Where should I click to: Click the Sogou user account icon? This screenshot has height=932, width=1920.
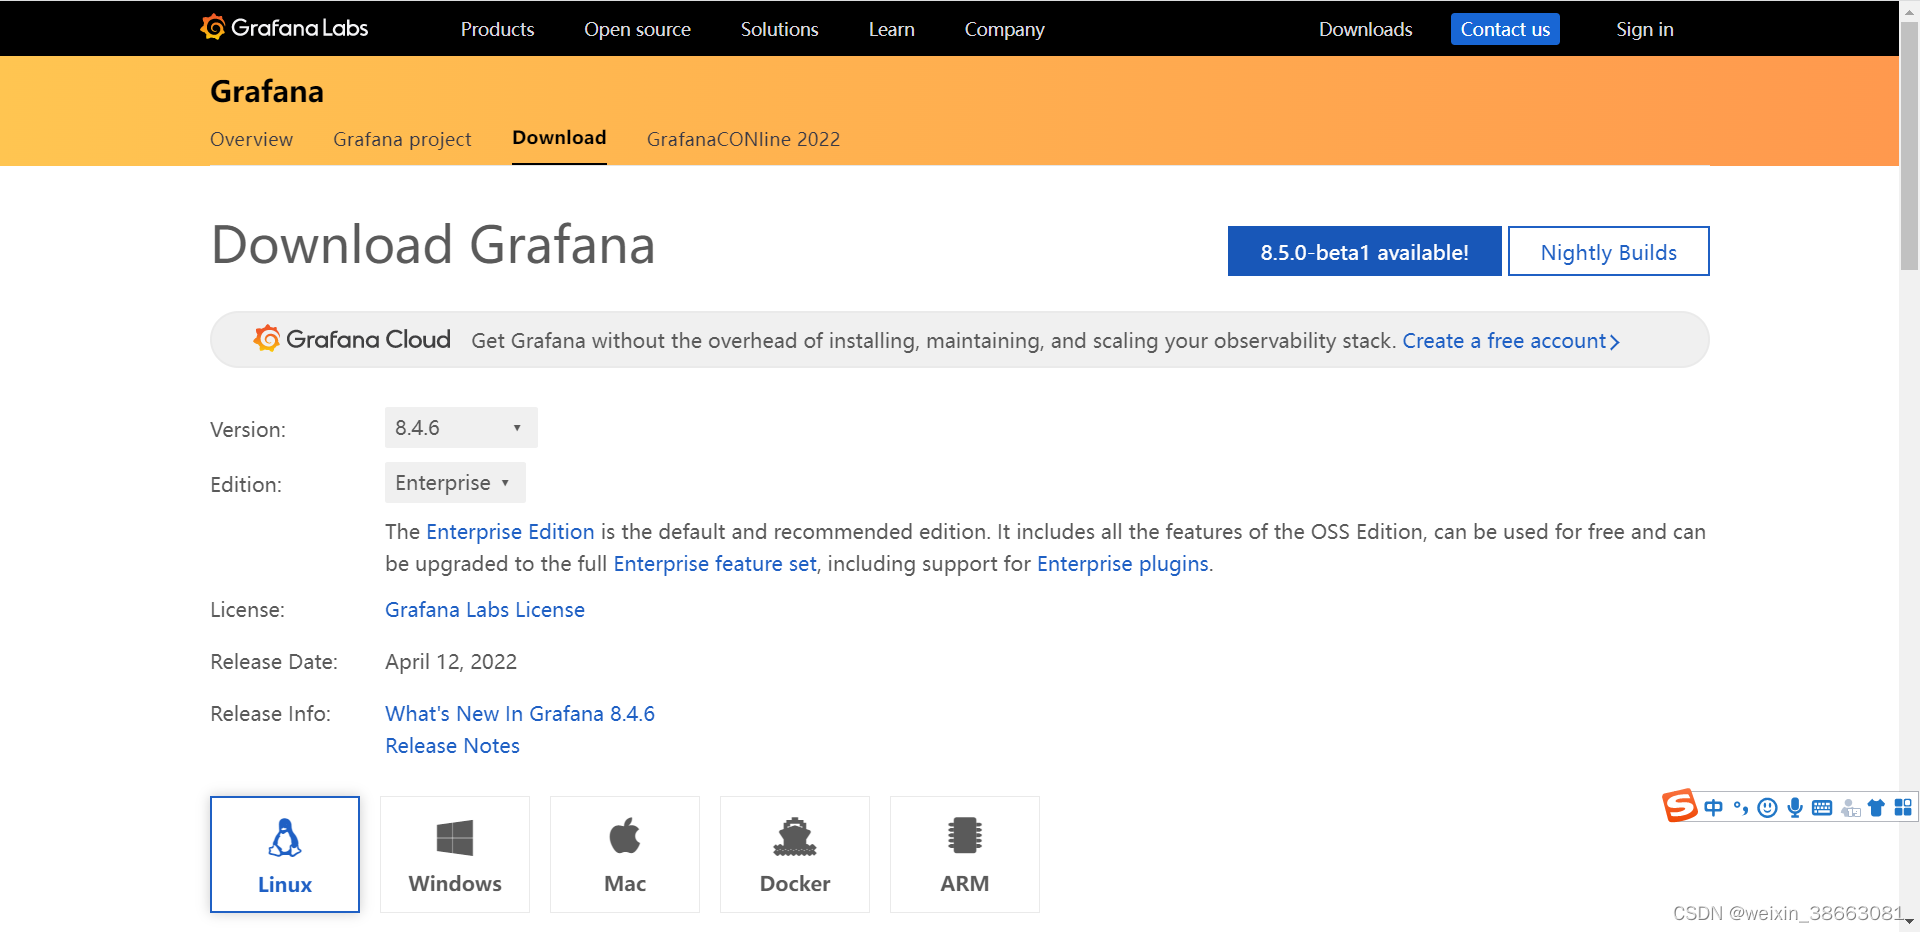(x=1850, y=807)
